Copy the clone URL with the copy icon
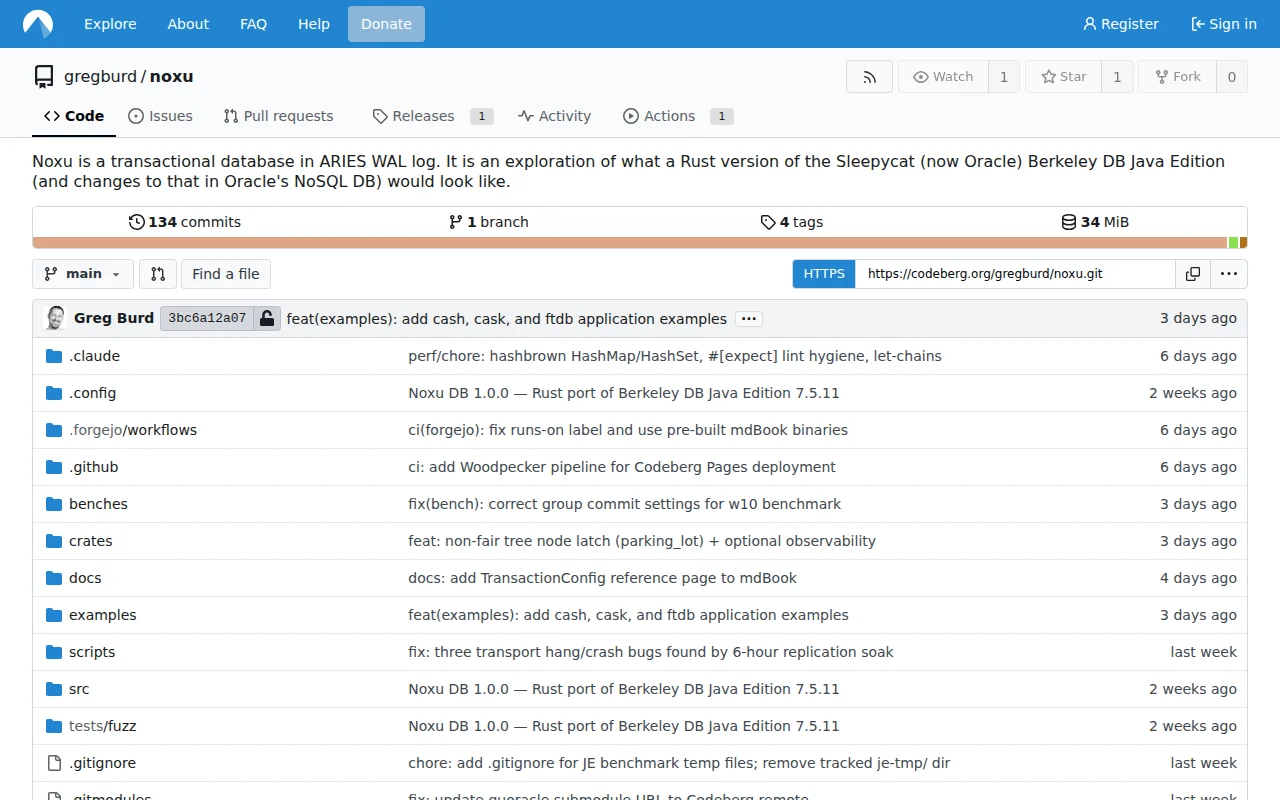The image size is (1280, 800). [1193, 274]
